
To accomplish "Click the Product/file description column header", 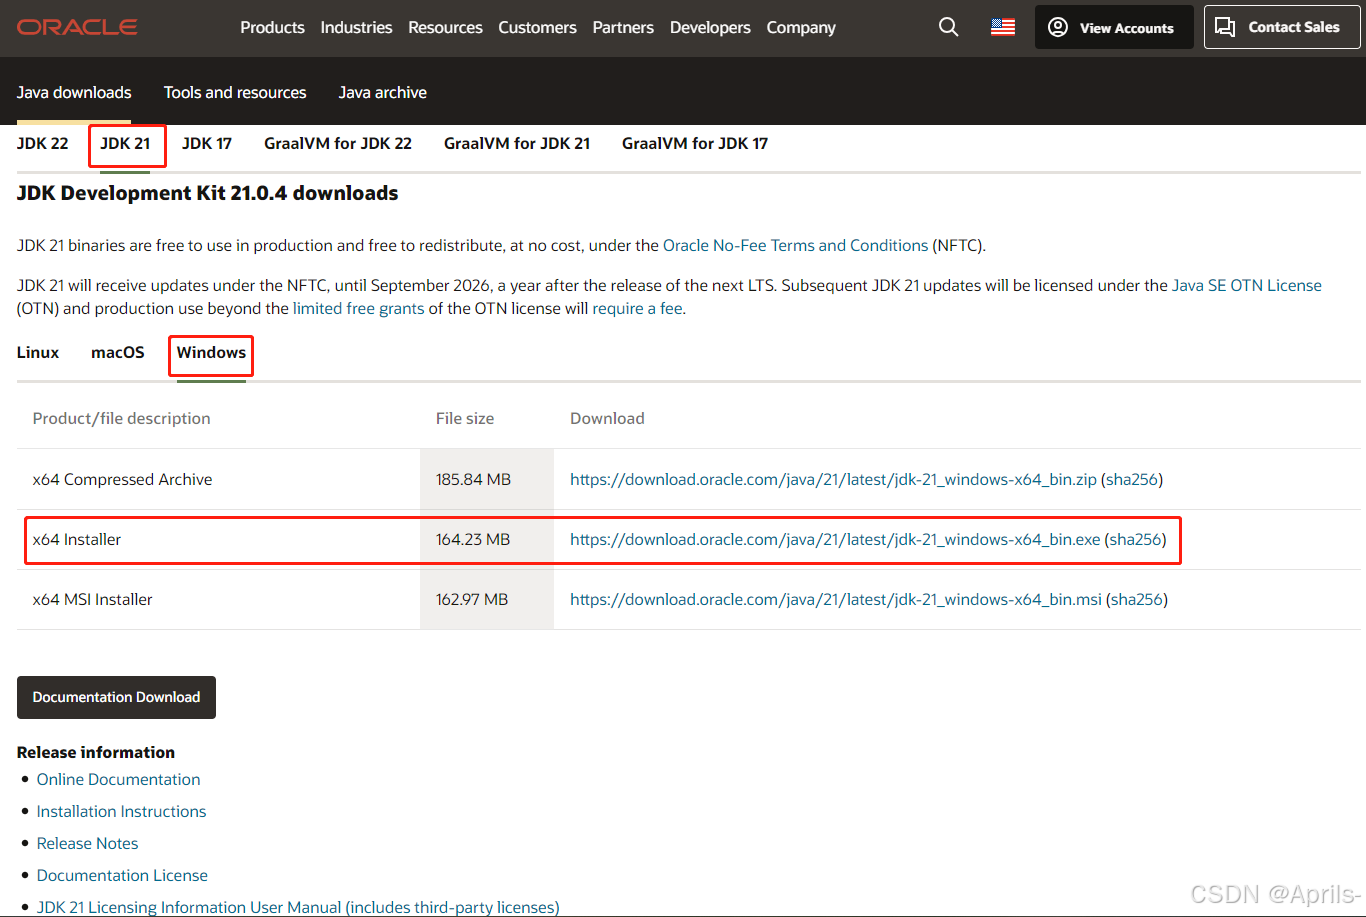I will [122, 418].
